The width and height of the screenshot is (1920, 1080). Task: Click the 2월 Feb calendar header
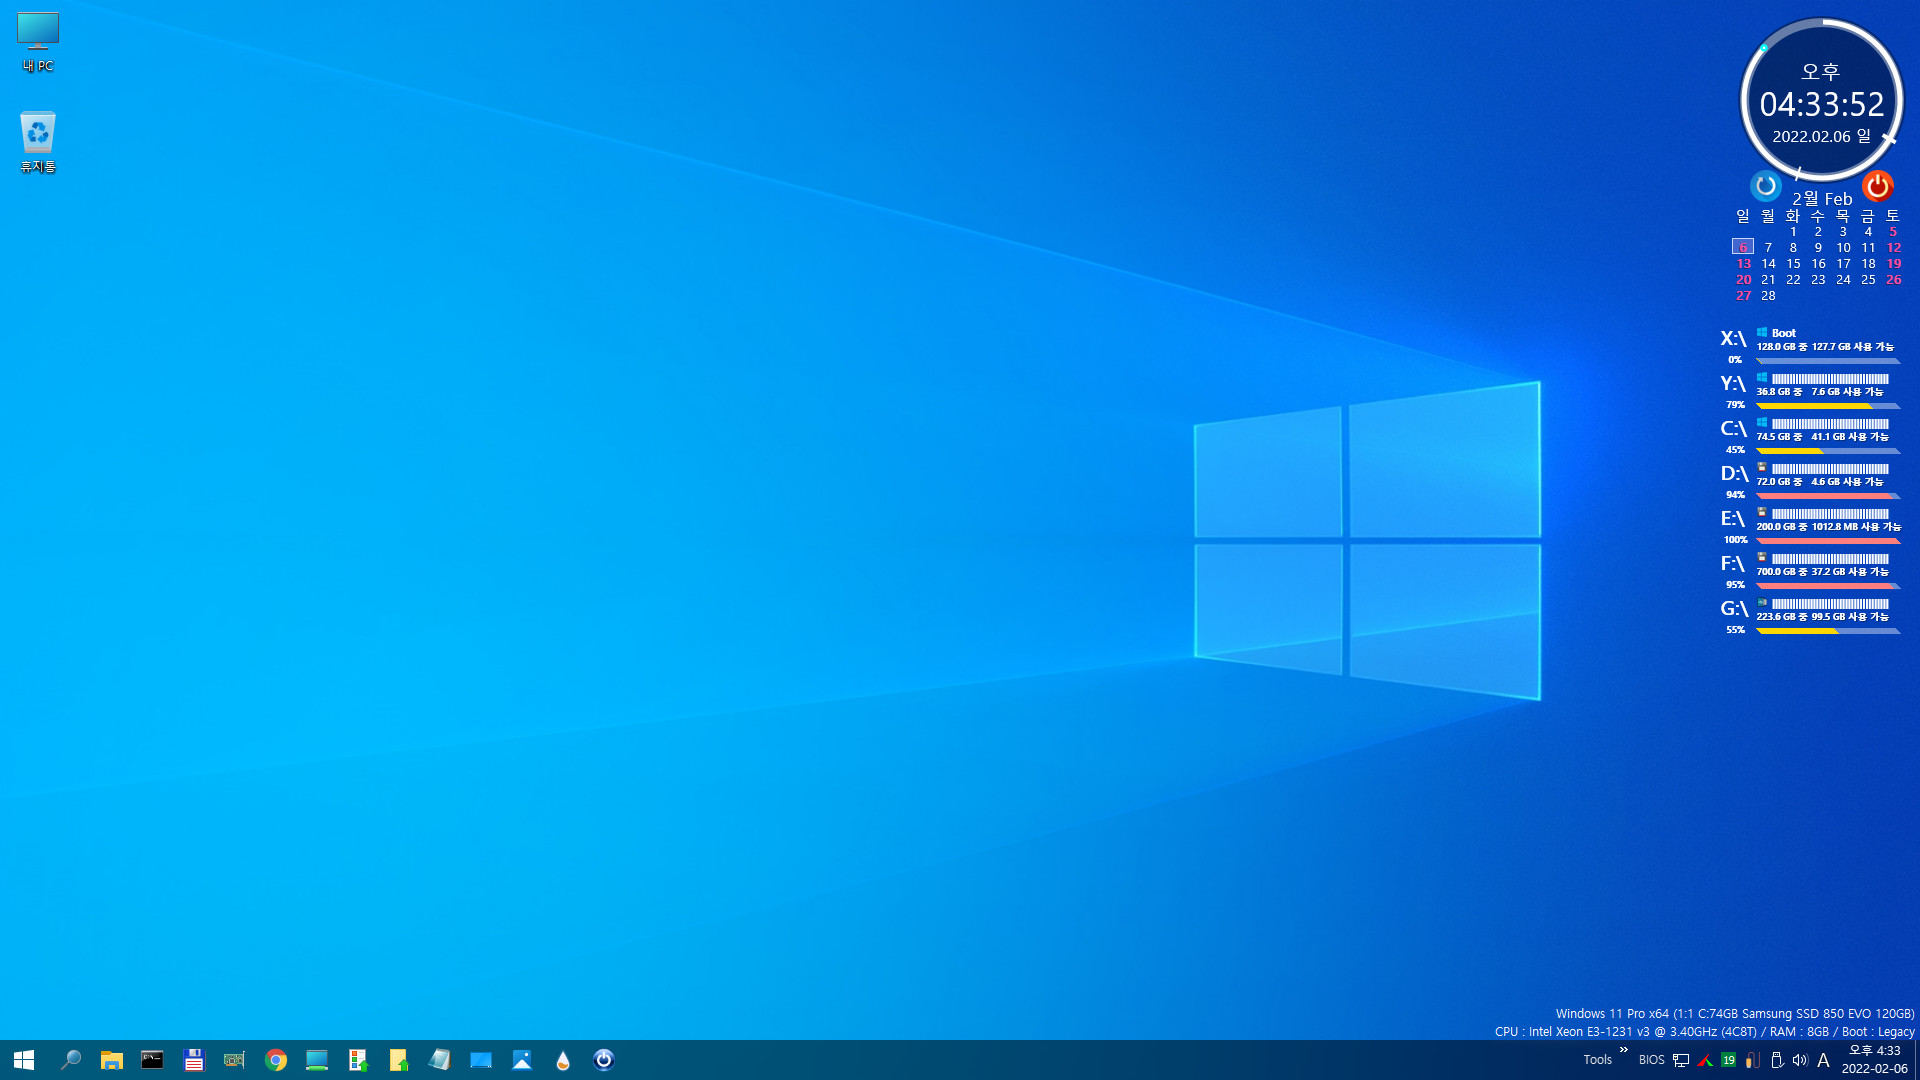tap(1821, 198)
